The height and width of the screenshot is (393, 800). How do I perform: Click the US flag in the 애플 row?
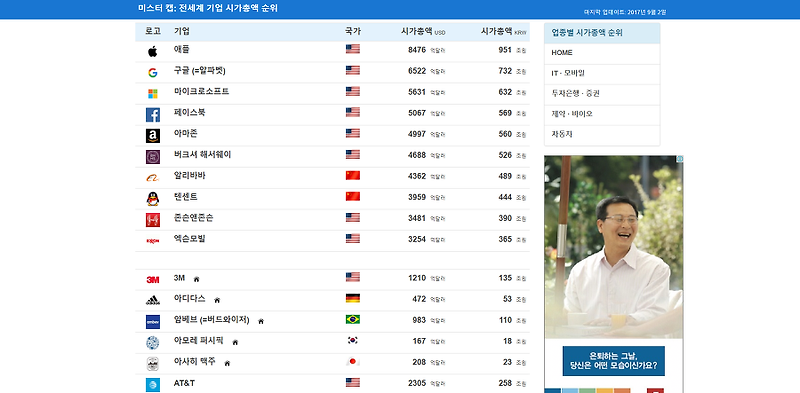pyautogui.click(x=353, y=49)
